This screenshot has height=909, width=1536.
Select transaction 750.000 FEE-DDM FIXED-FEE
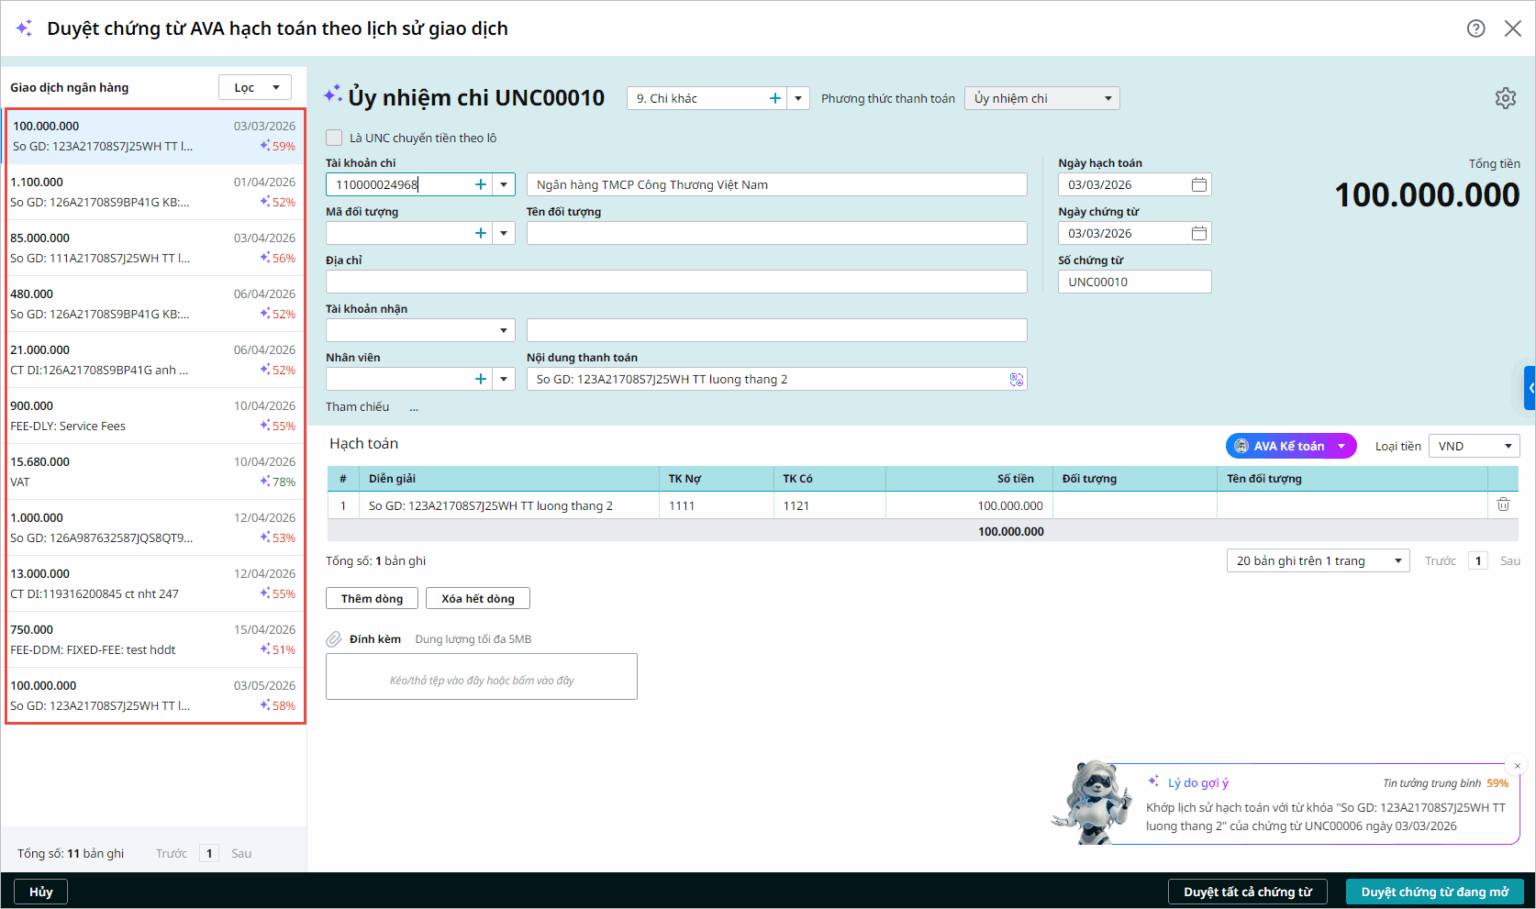(x=154, y=640)
